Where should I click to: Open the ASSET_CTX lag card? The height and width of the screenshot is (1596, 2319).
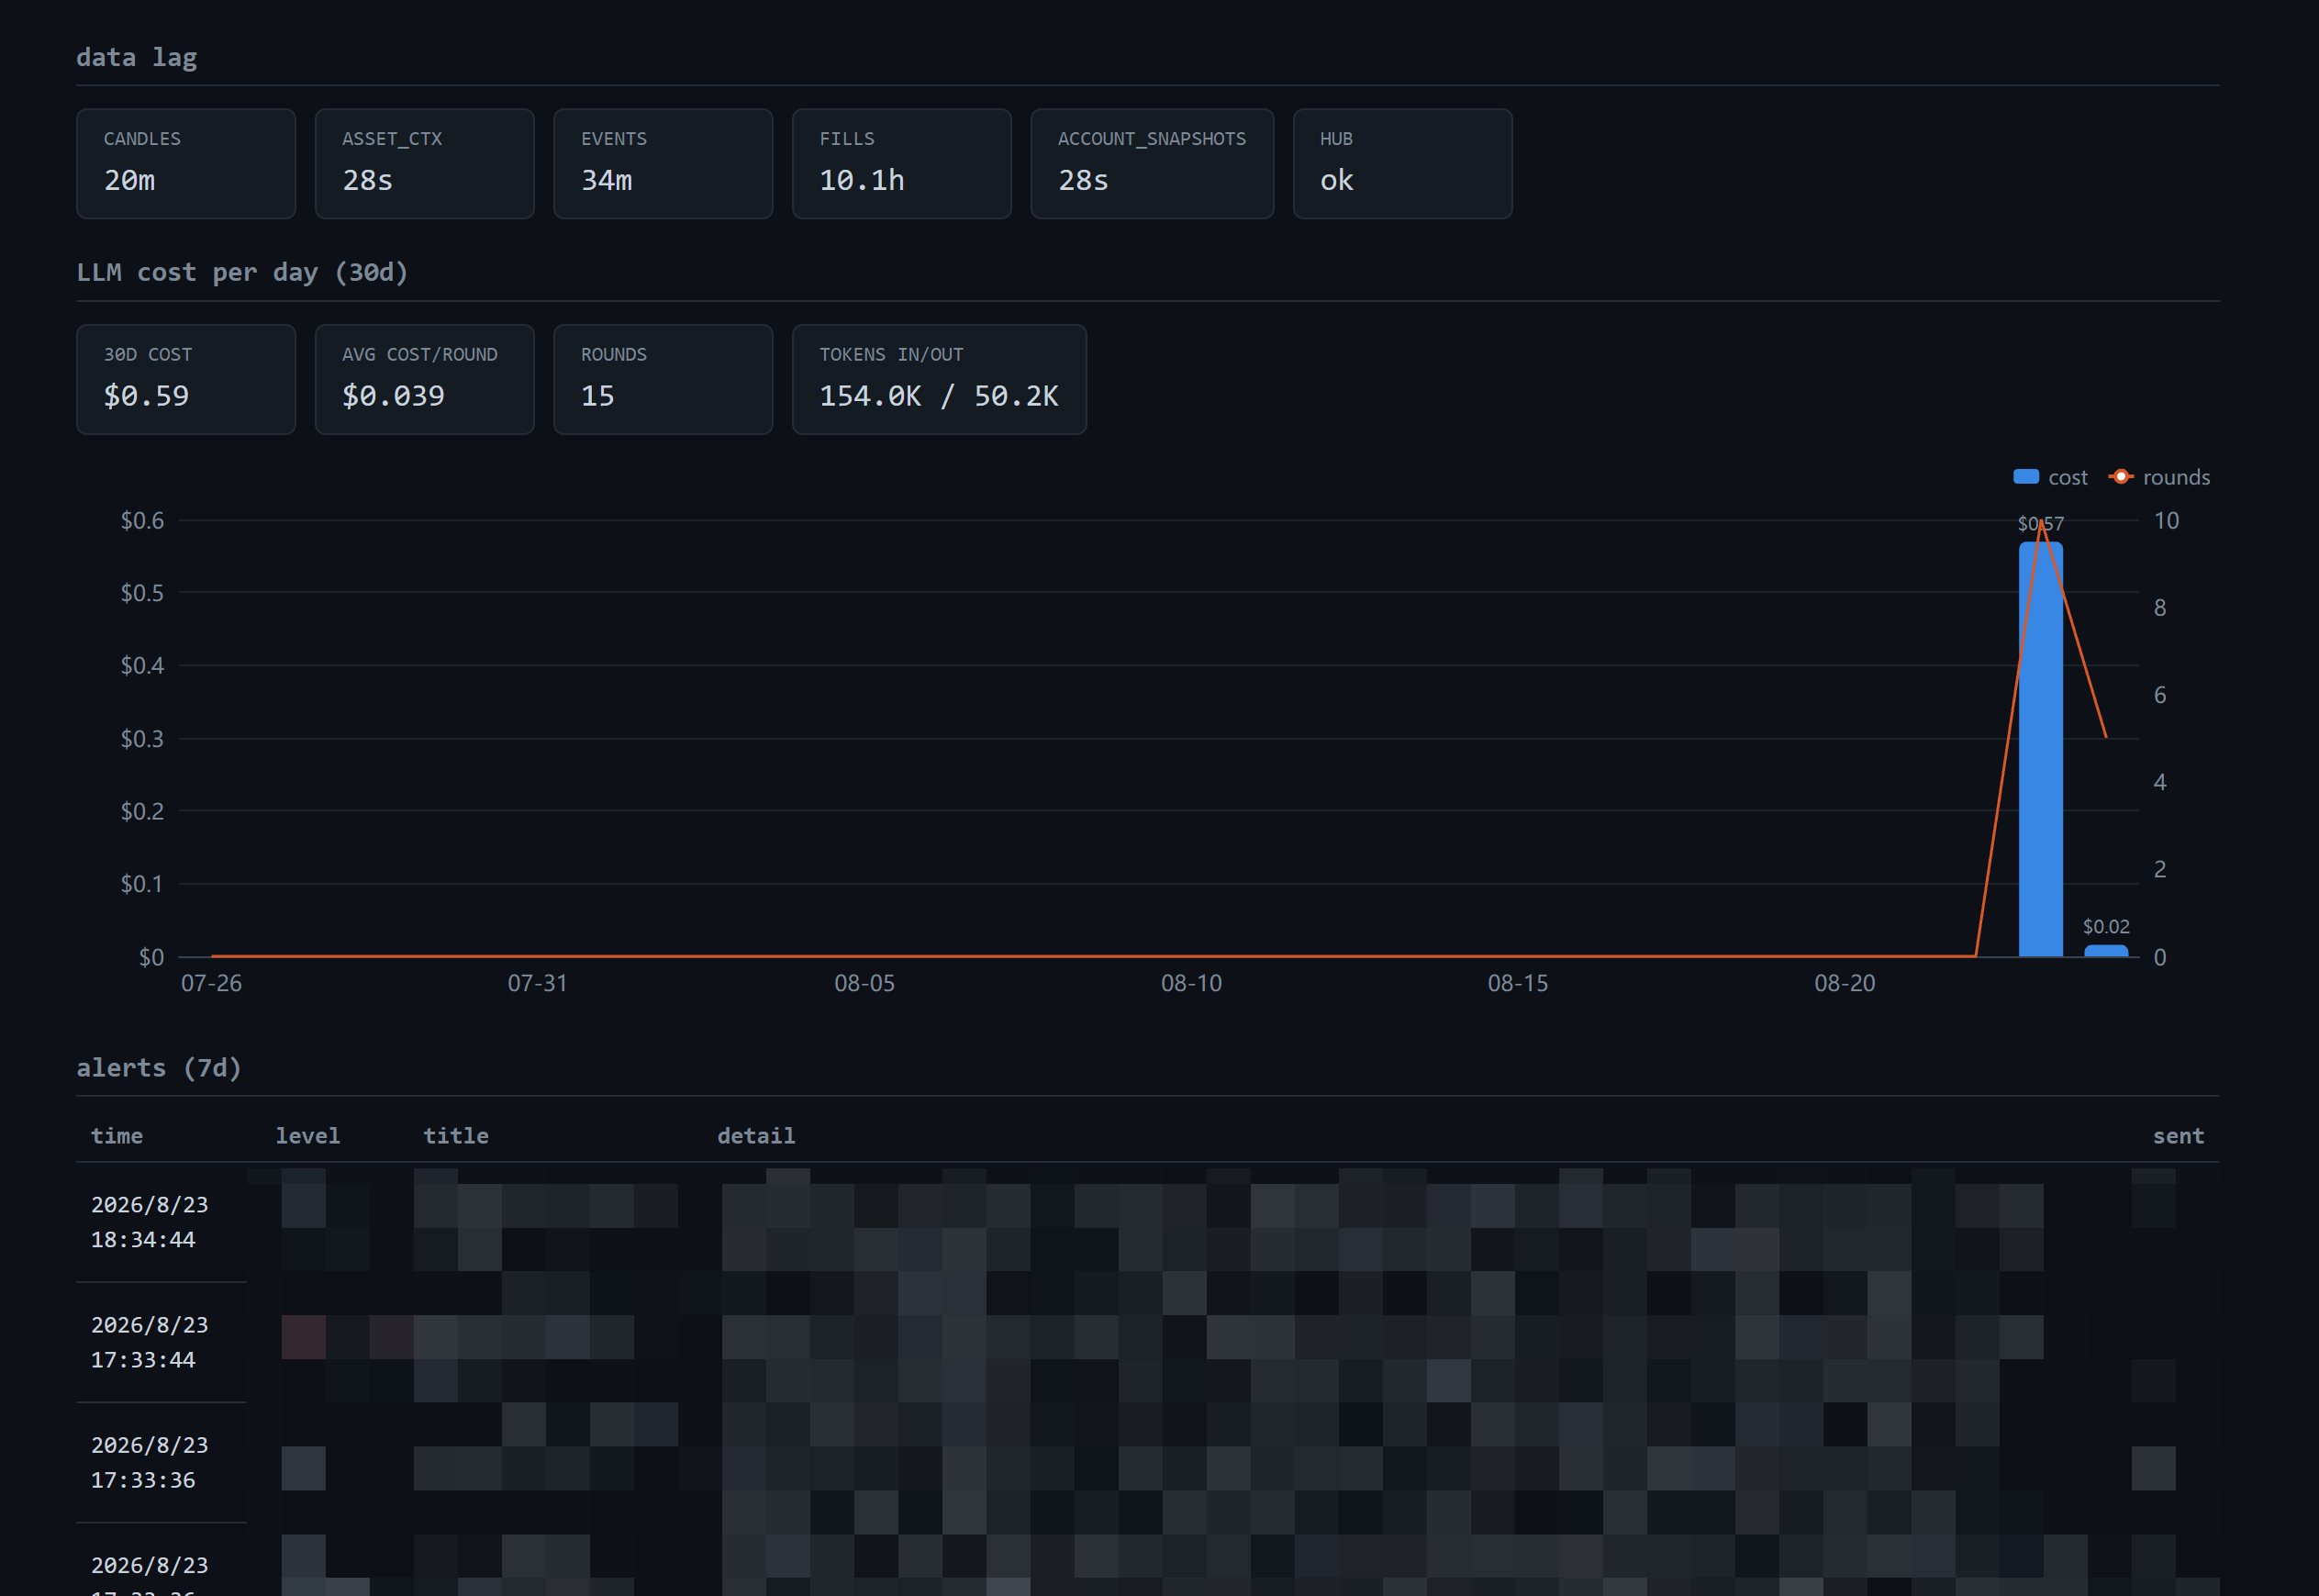click(425, 164)
